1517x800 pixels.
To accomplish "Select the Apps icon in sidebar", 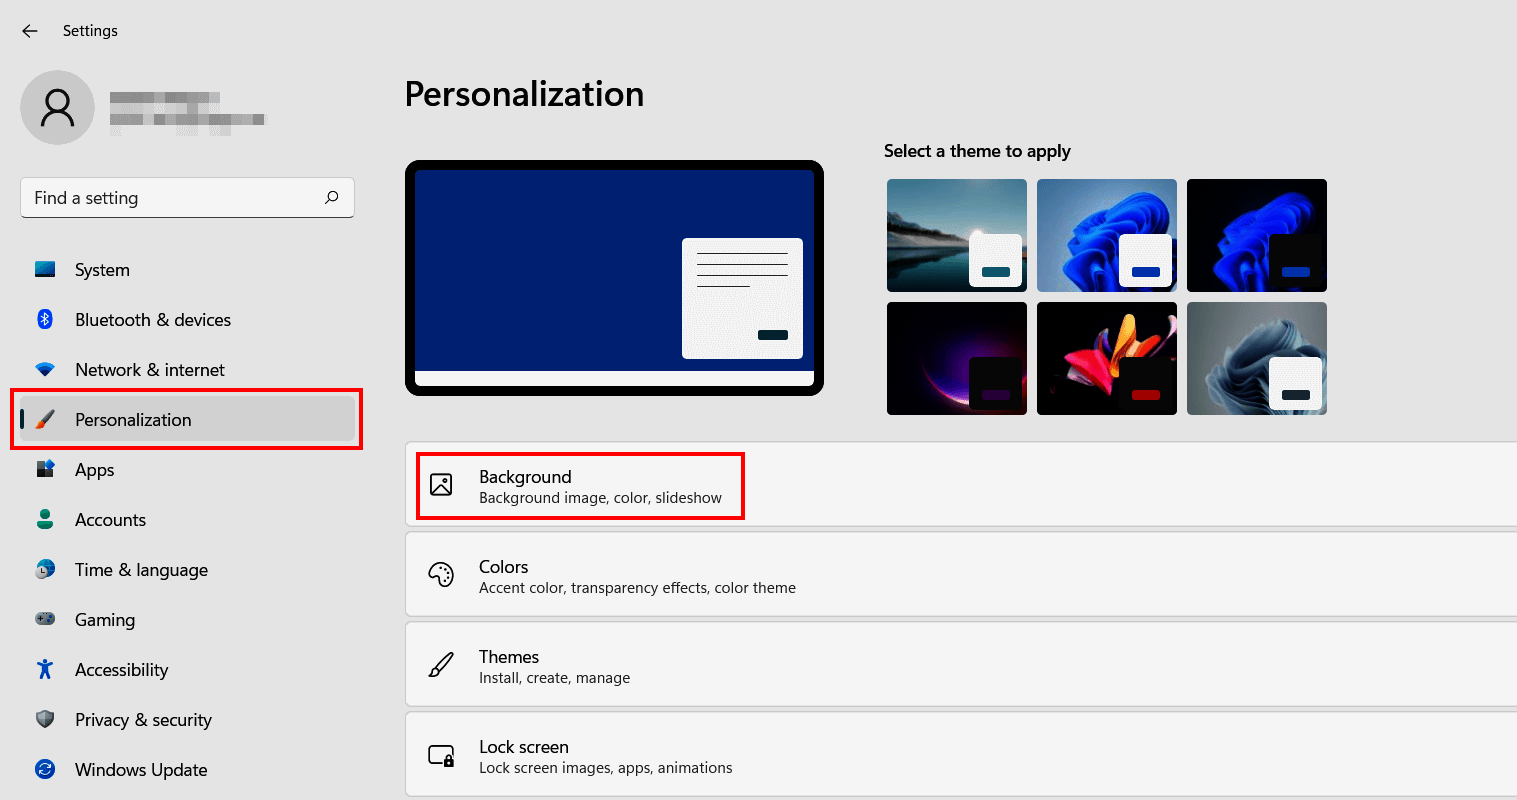I will pos(45,469).
